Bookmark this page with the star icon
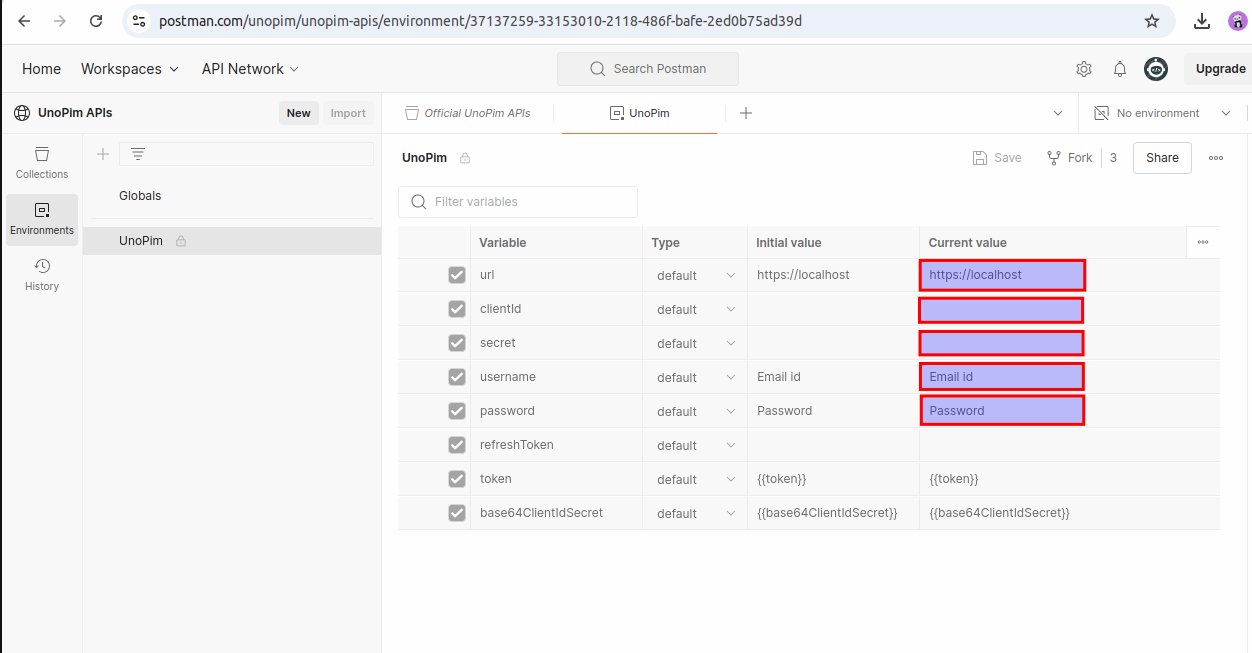The image size is (1252, 653). [1152, 21]
